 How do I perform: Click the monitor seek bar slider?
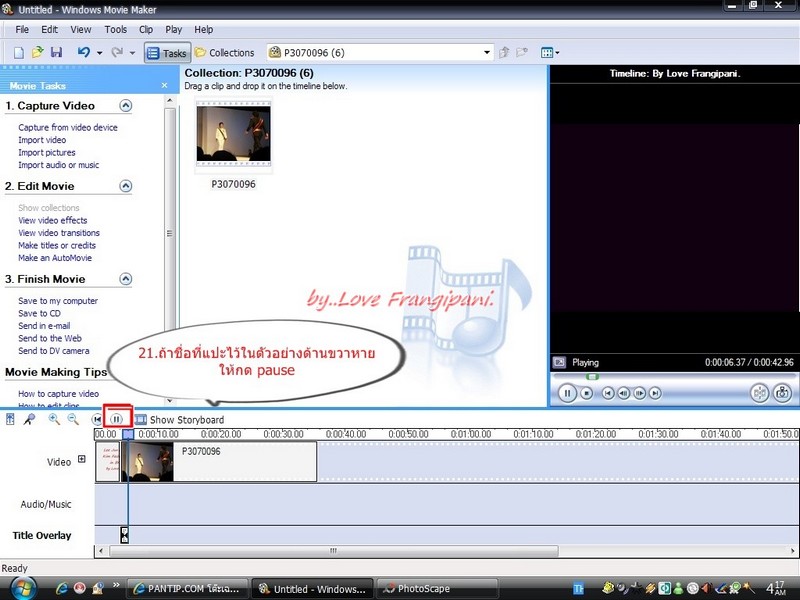click(x=592, y=377)
